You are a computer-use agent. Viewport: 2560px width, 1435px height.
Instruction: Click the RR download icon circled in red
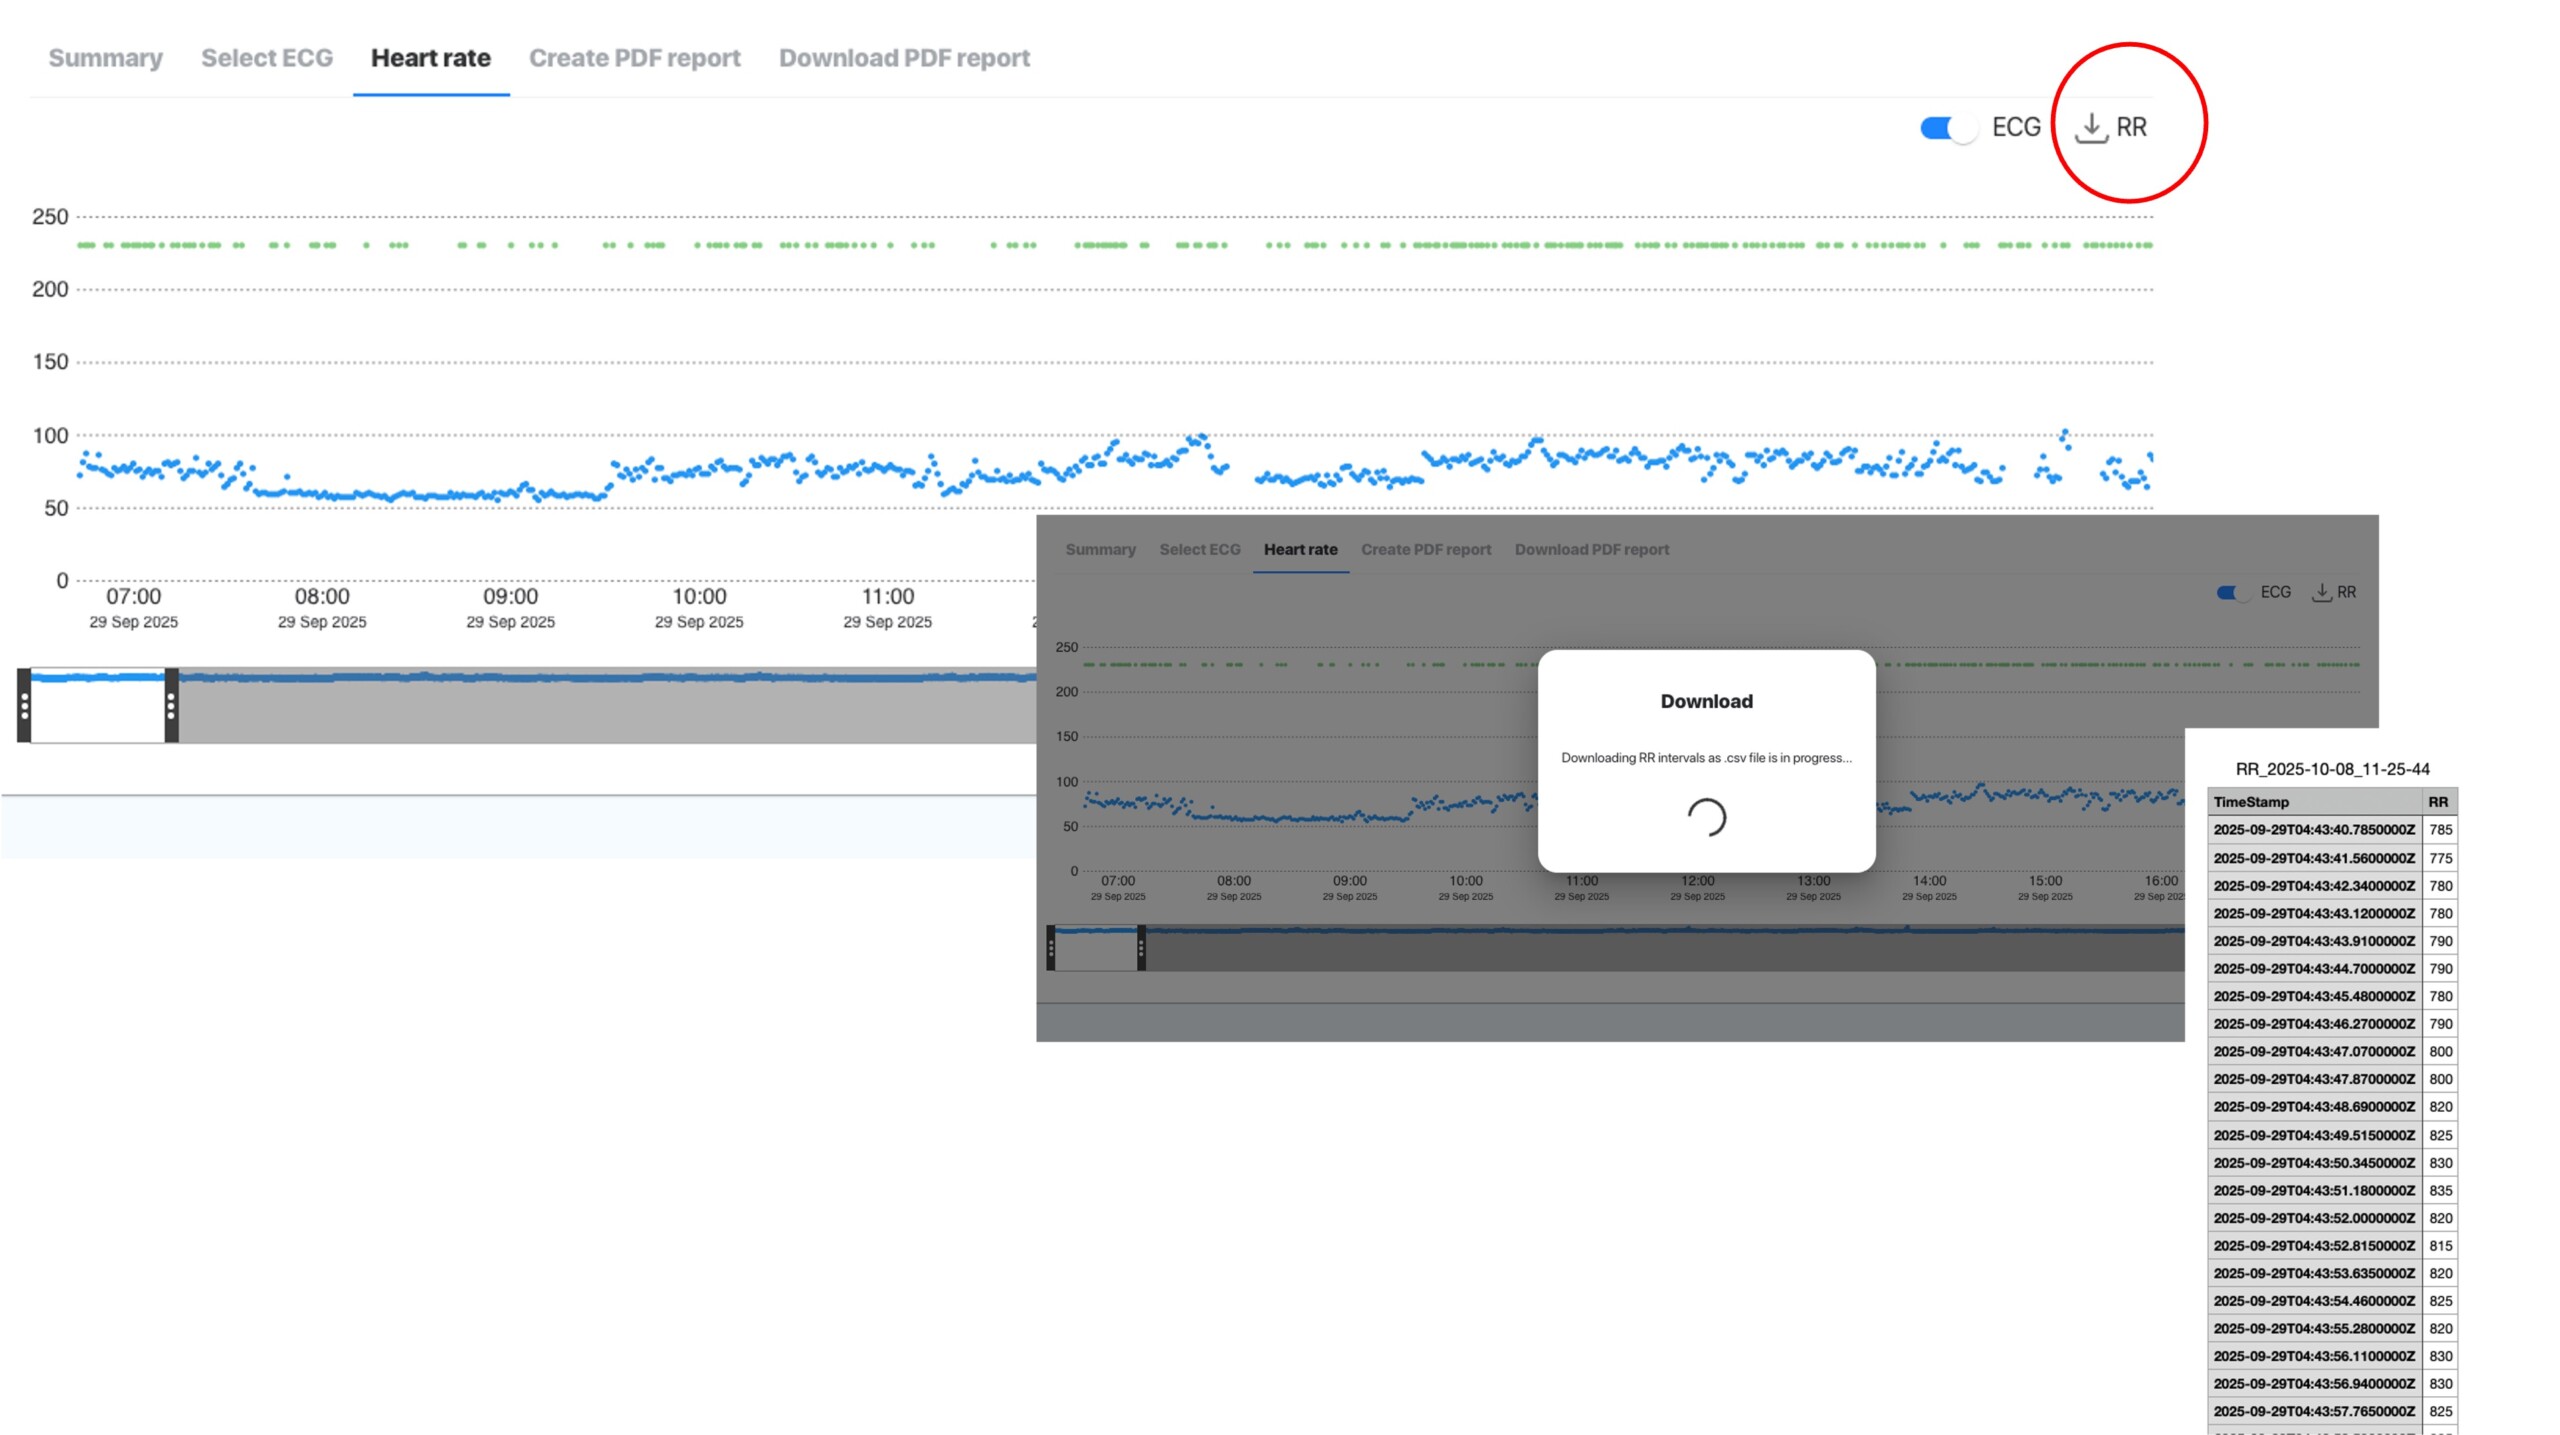point(2091,127)
